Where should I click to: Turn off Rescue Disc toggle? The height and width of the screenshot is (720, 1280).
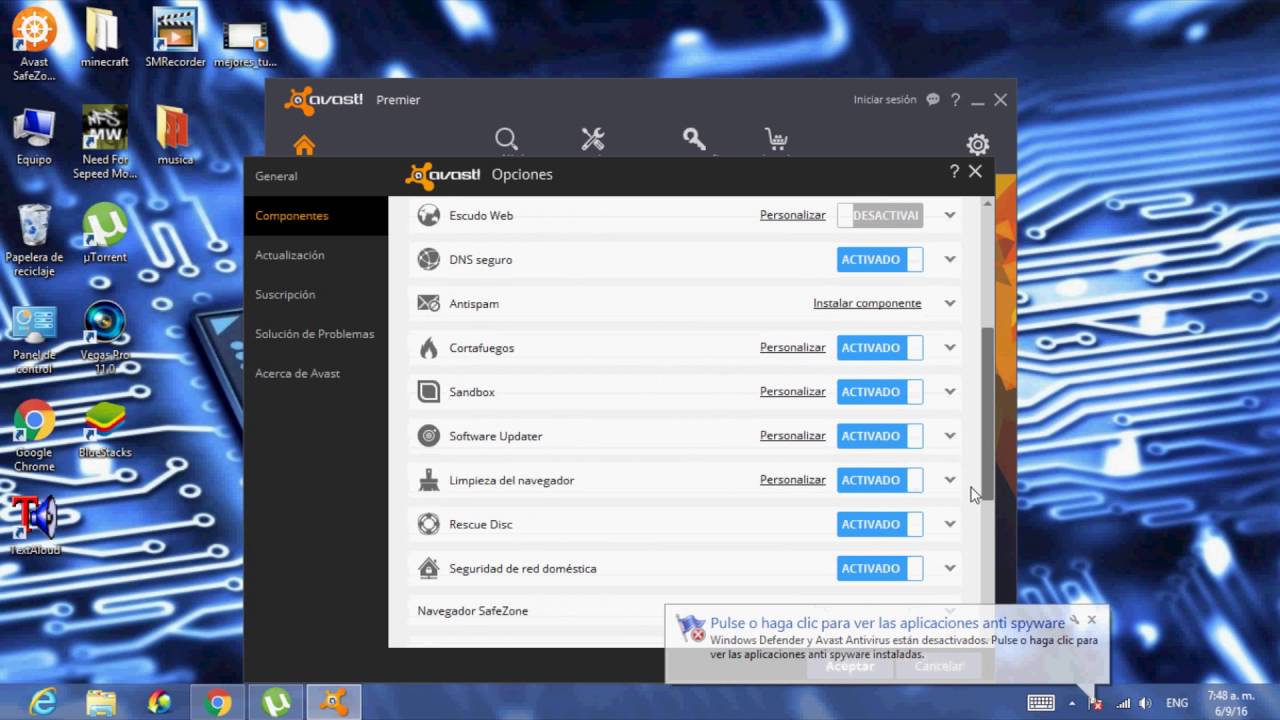(x=879, y=524)
